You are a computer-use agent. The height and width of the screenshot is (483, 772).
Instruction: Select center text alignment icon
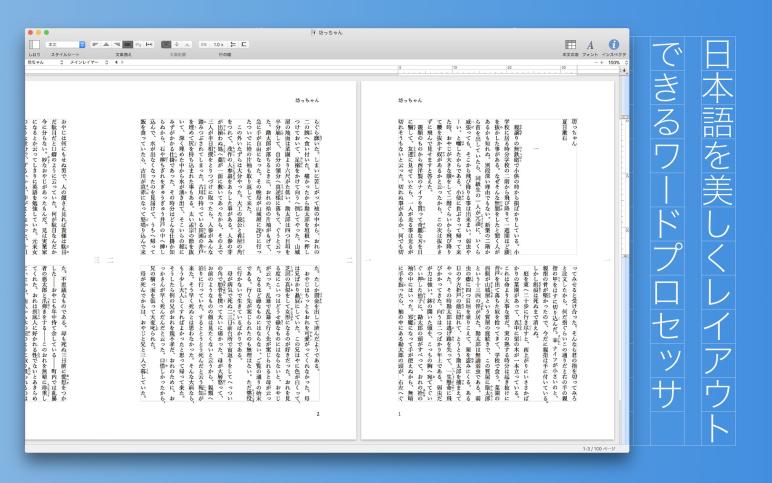pos(106,44)
